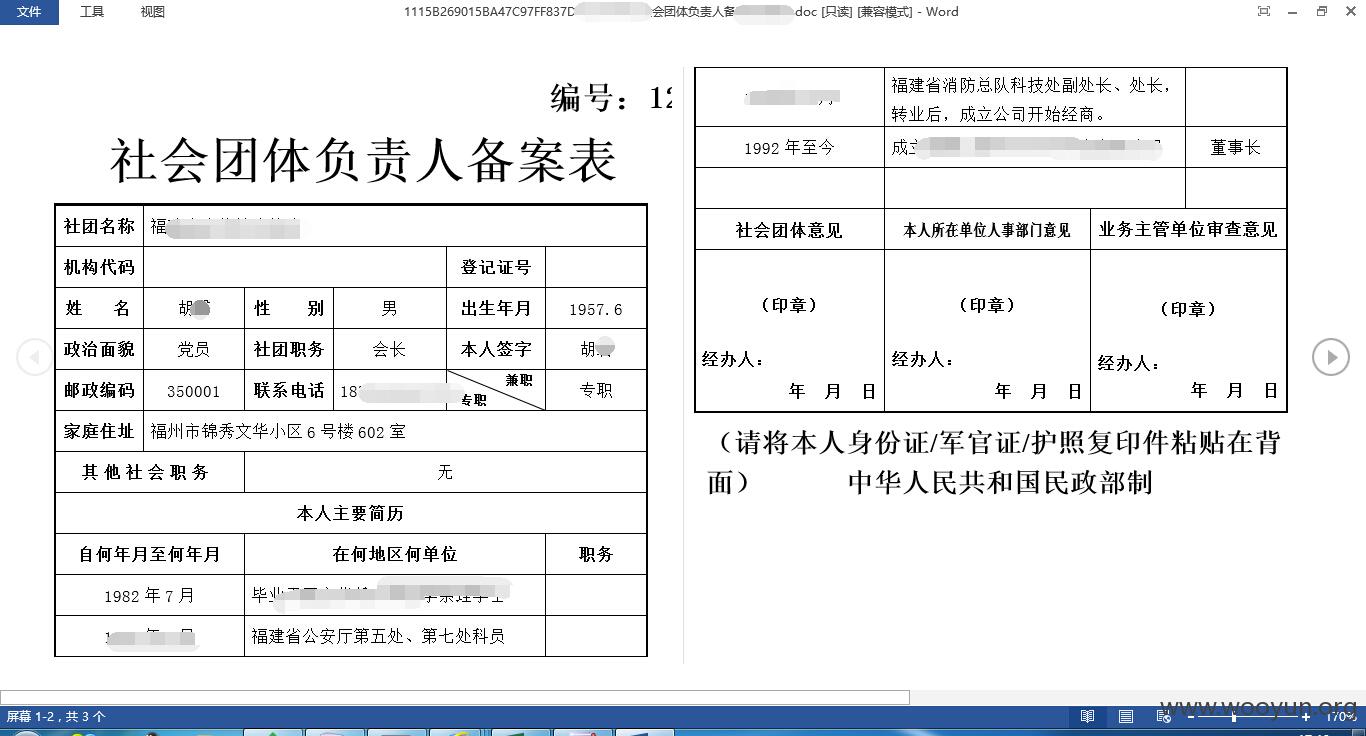The height and width of the screenshot is (736, 1366).
Task: Click the 本人签字 label cell
Action: 496,349
